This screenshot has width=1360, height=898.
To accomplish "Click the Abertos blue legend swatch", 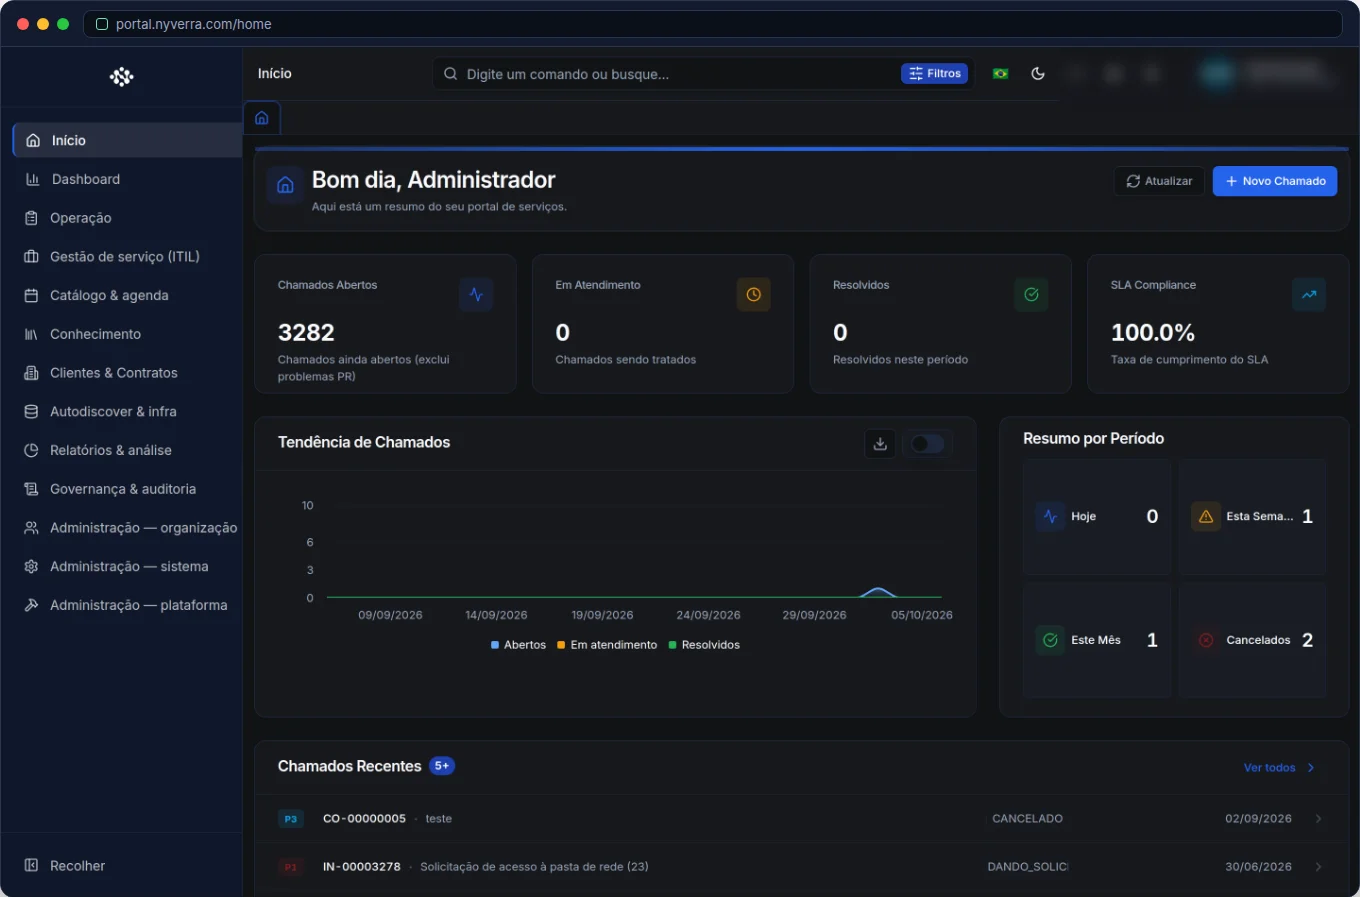I will [495, 645].
